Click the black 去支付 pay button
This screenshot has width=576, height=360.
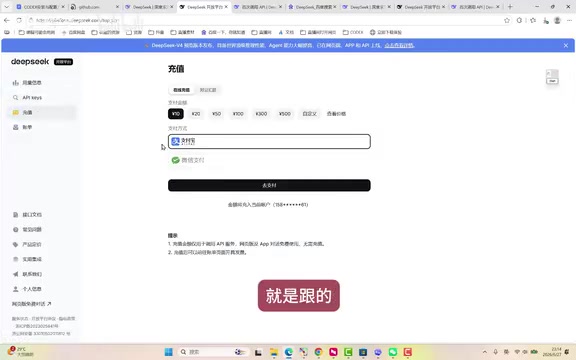pos(269,185)
